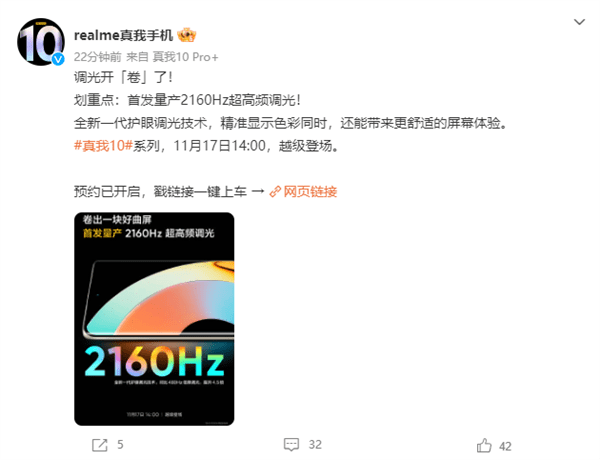Click the repost share icon
Image resolution: width=600 pixels, height=460 pixels.
[x=100, y=445]
